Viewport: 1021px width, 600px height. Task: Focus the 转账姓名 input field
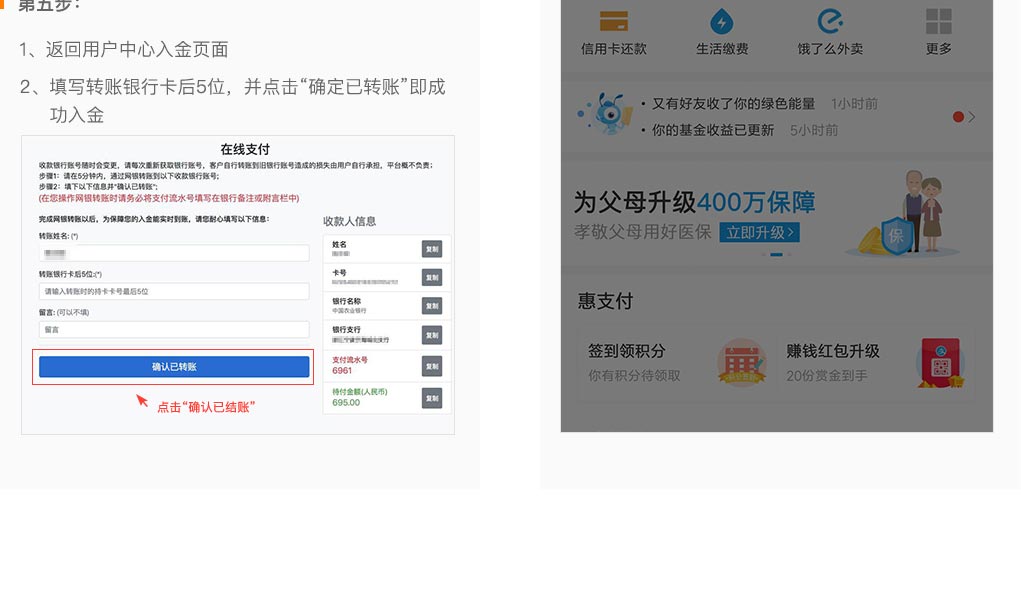coord(174,253)
